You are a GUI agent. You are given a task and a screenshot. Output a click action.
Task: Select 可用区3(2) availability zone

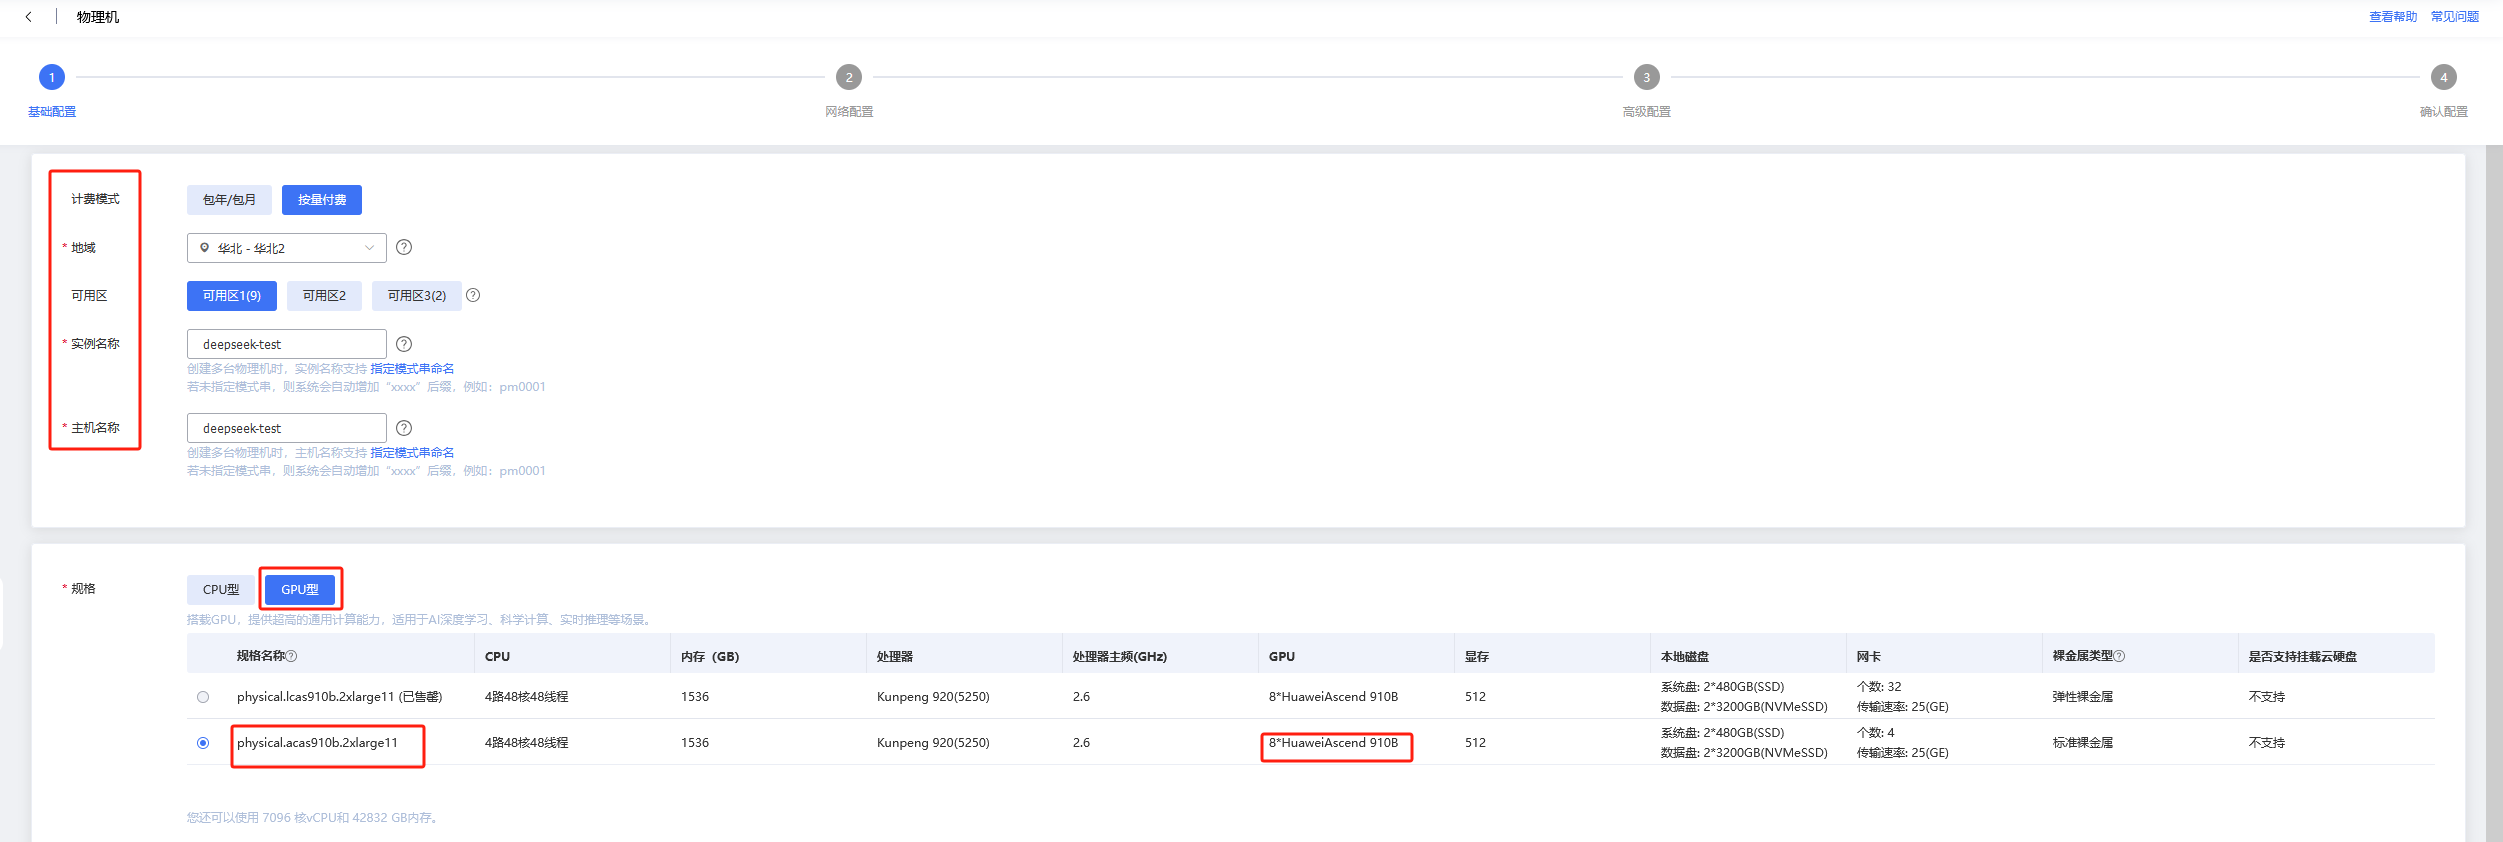point(417,296)
